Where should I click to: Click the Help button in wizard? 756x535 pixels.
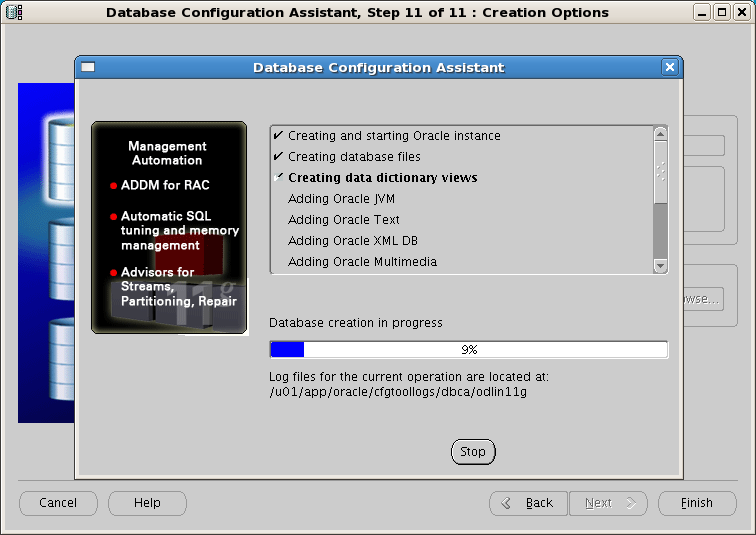click(147, 503)
